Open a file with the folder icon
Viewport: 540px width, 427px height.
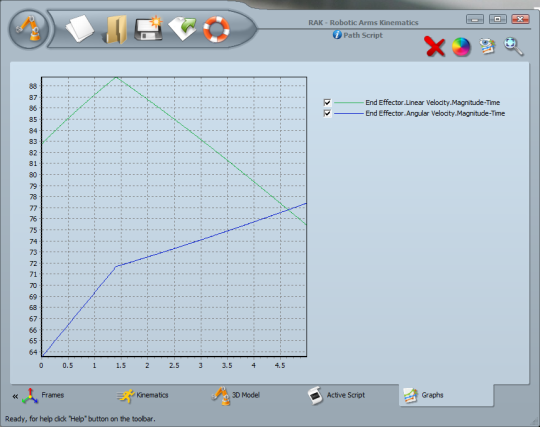point(115,30)
